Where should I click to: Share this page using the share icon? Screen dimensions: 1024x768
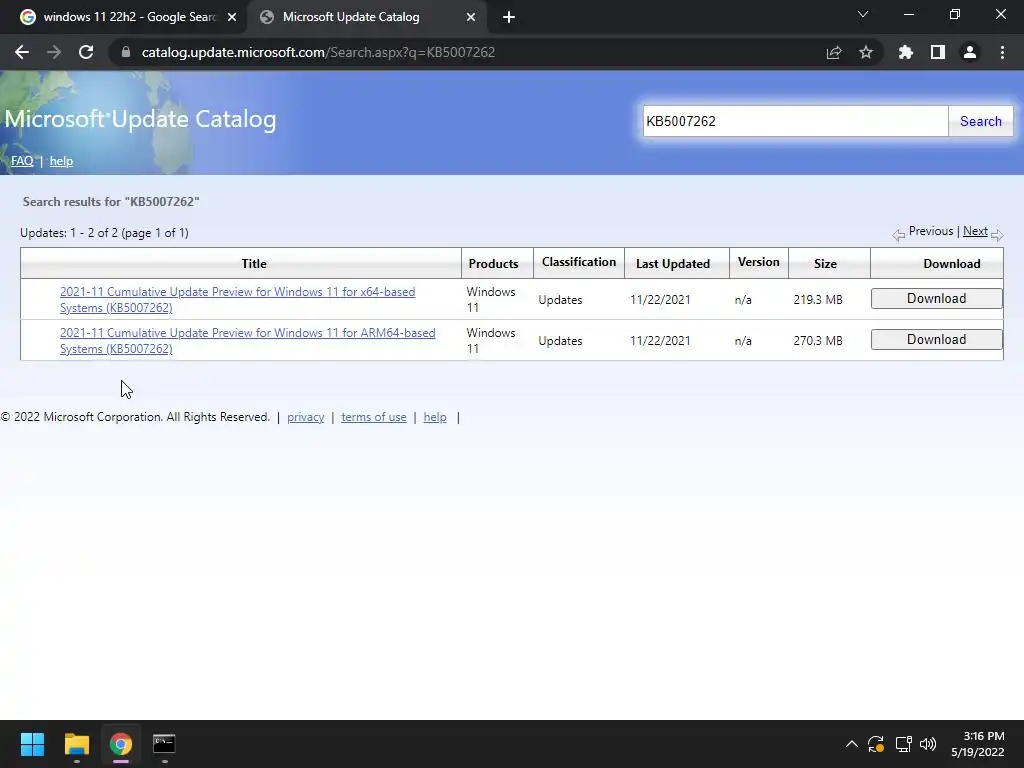point(833,52)
